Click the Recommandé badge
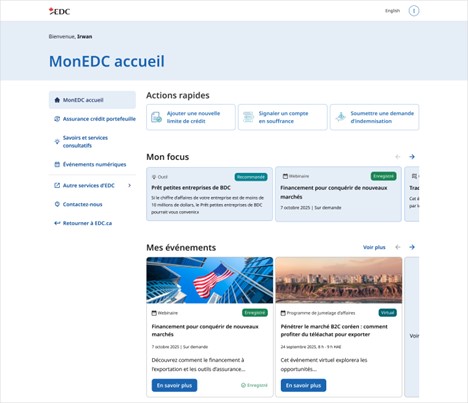Viewport: 468px width, 403px height. coord(251,177)
